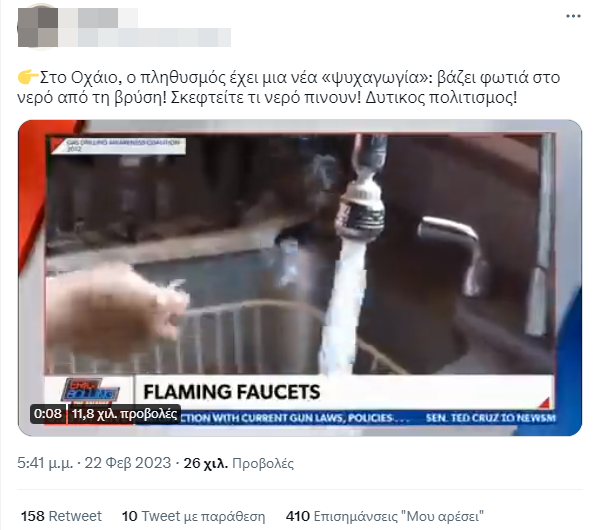Open the 5:41 μ.μ. tweet timestamp
599x530 pixels.
pyautogui.click(x=45, y=463)
